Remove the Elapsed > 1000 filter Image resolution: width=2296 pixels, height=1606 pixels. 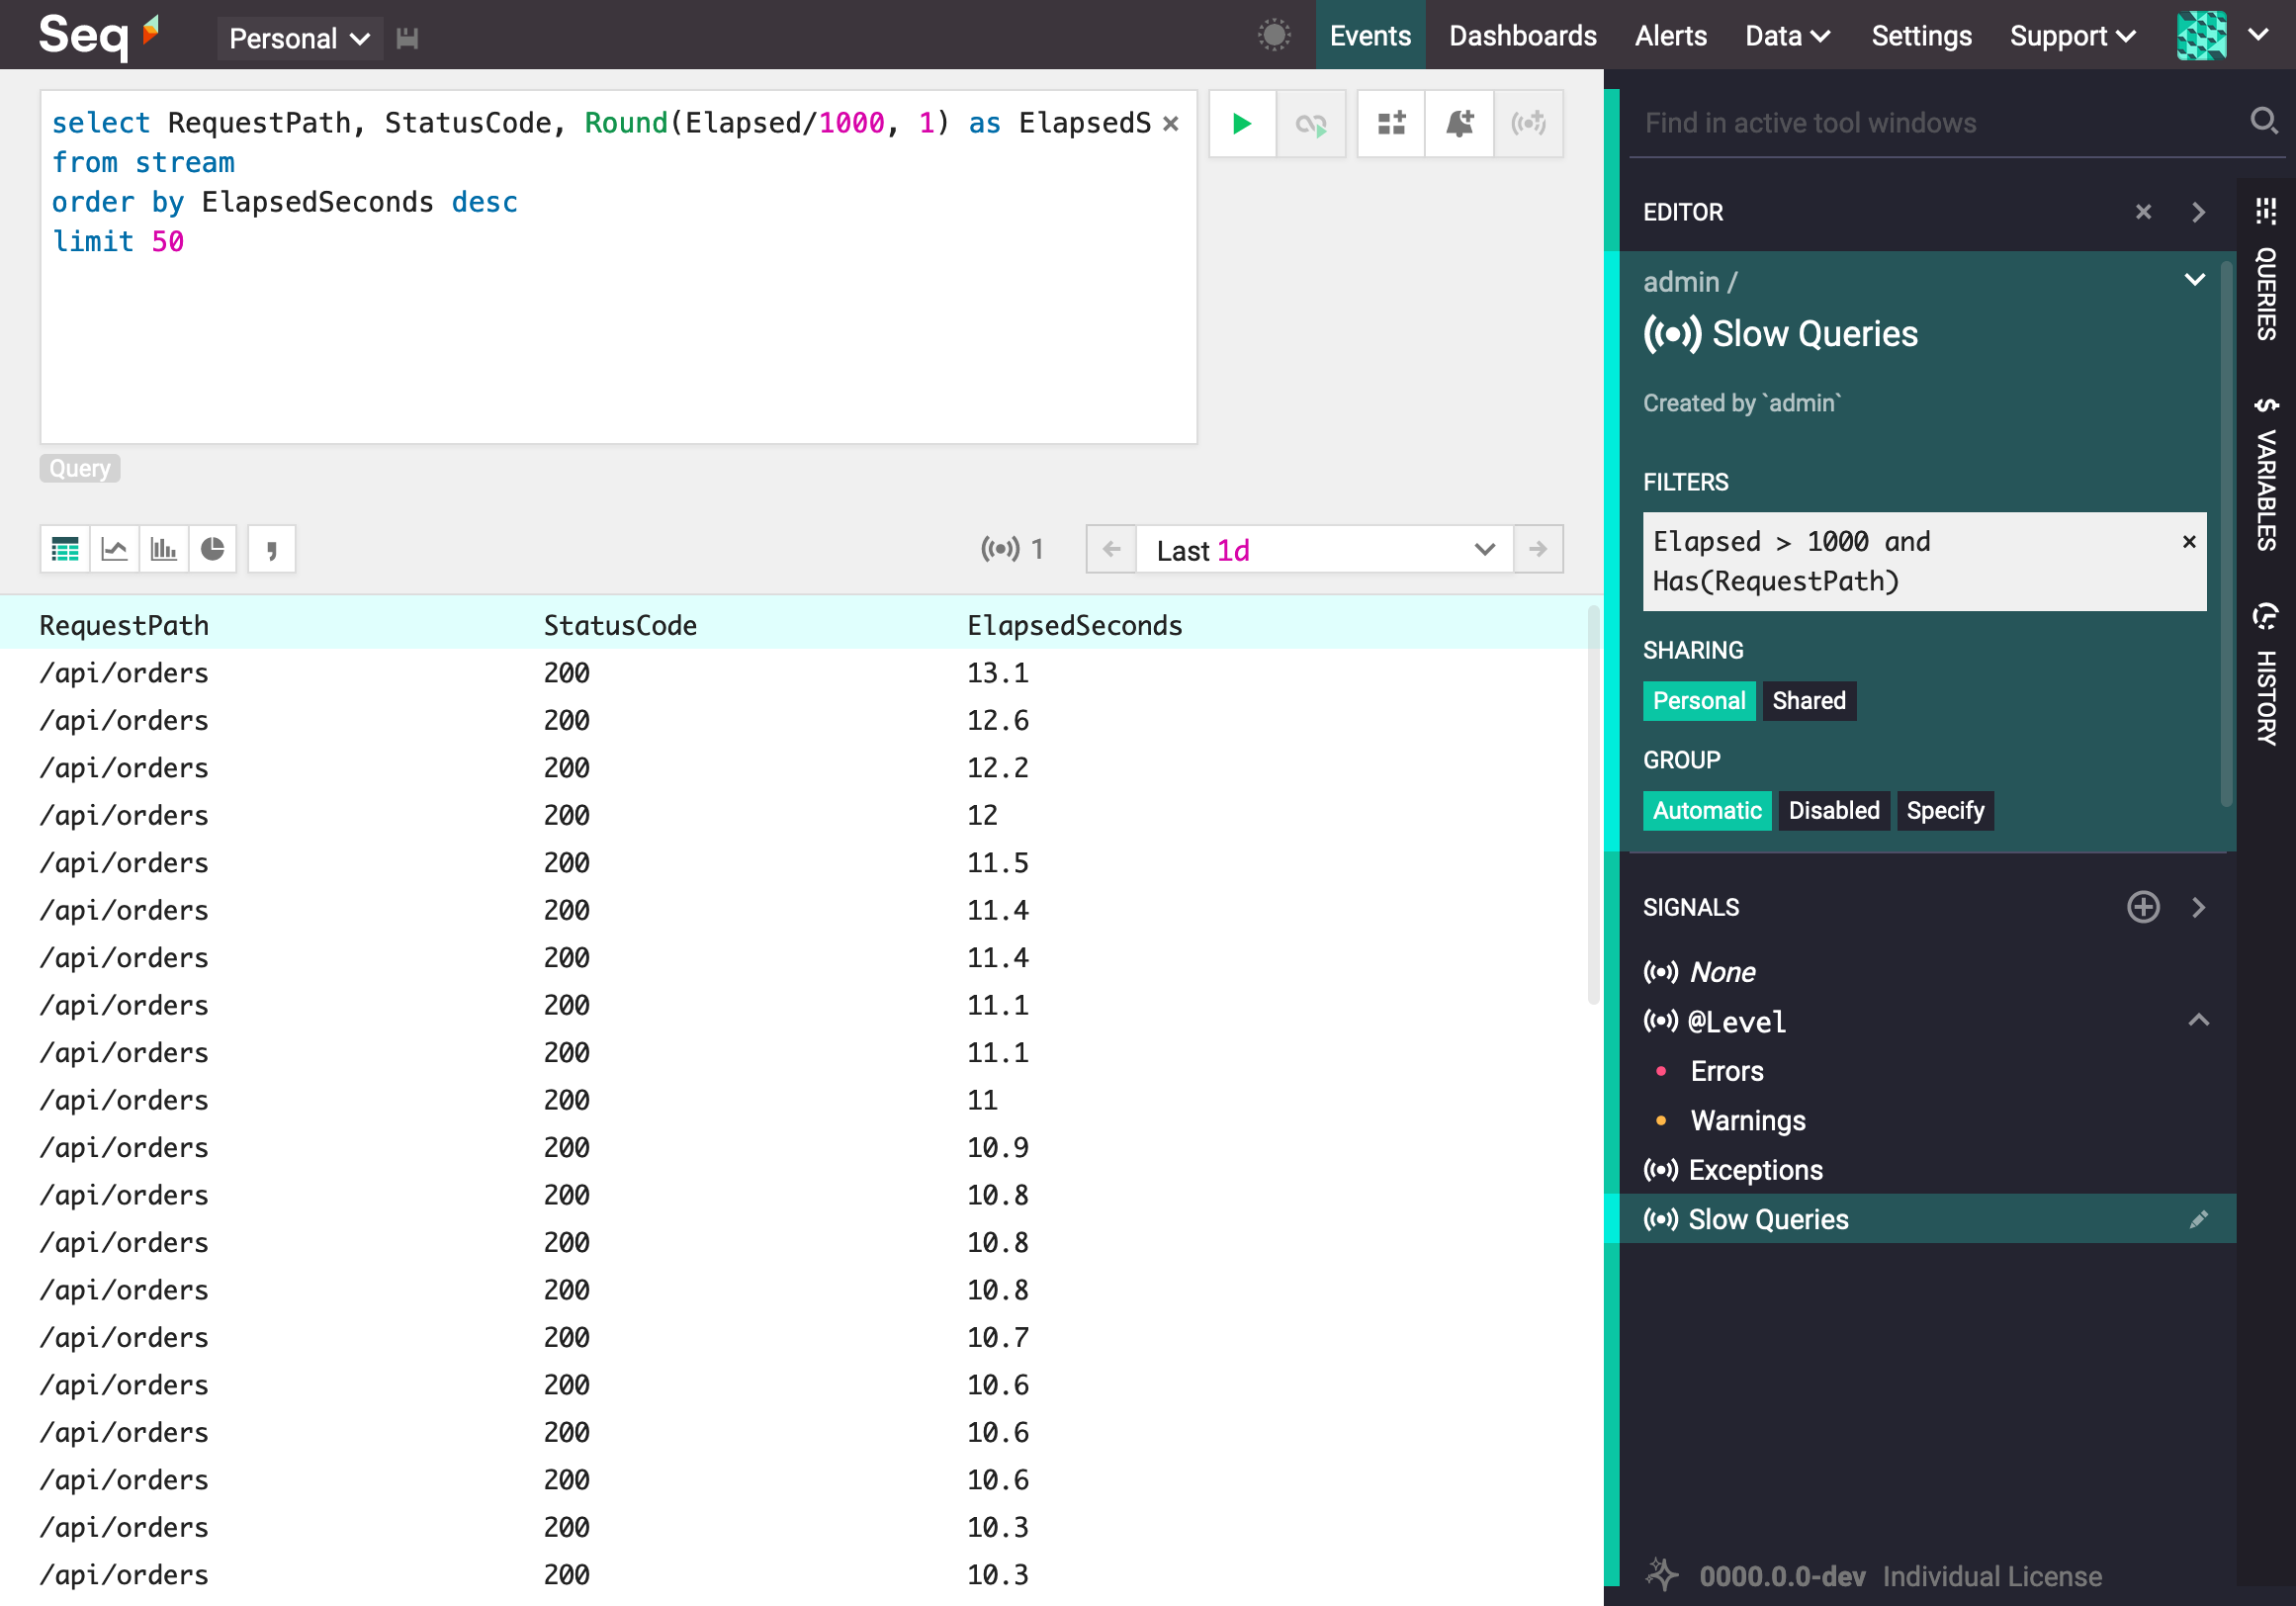2188,542
